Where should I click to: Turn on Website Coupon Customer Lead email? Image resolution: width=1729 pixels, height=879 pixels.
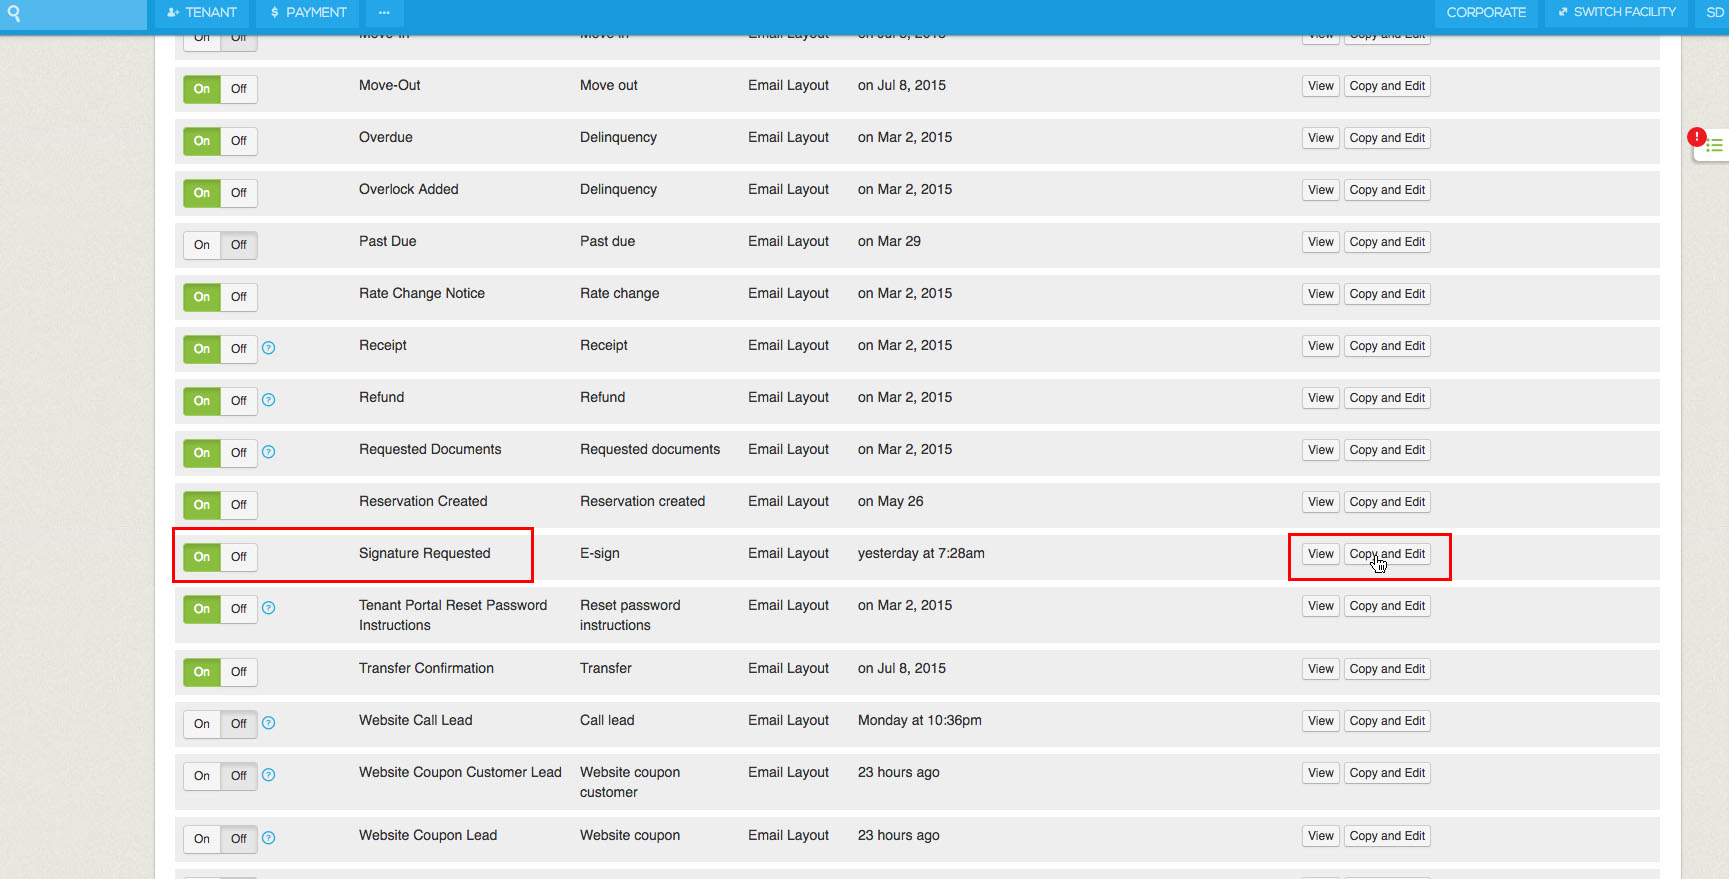(202, 776)
